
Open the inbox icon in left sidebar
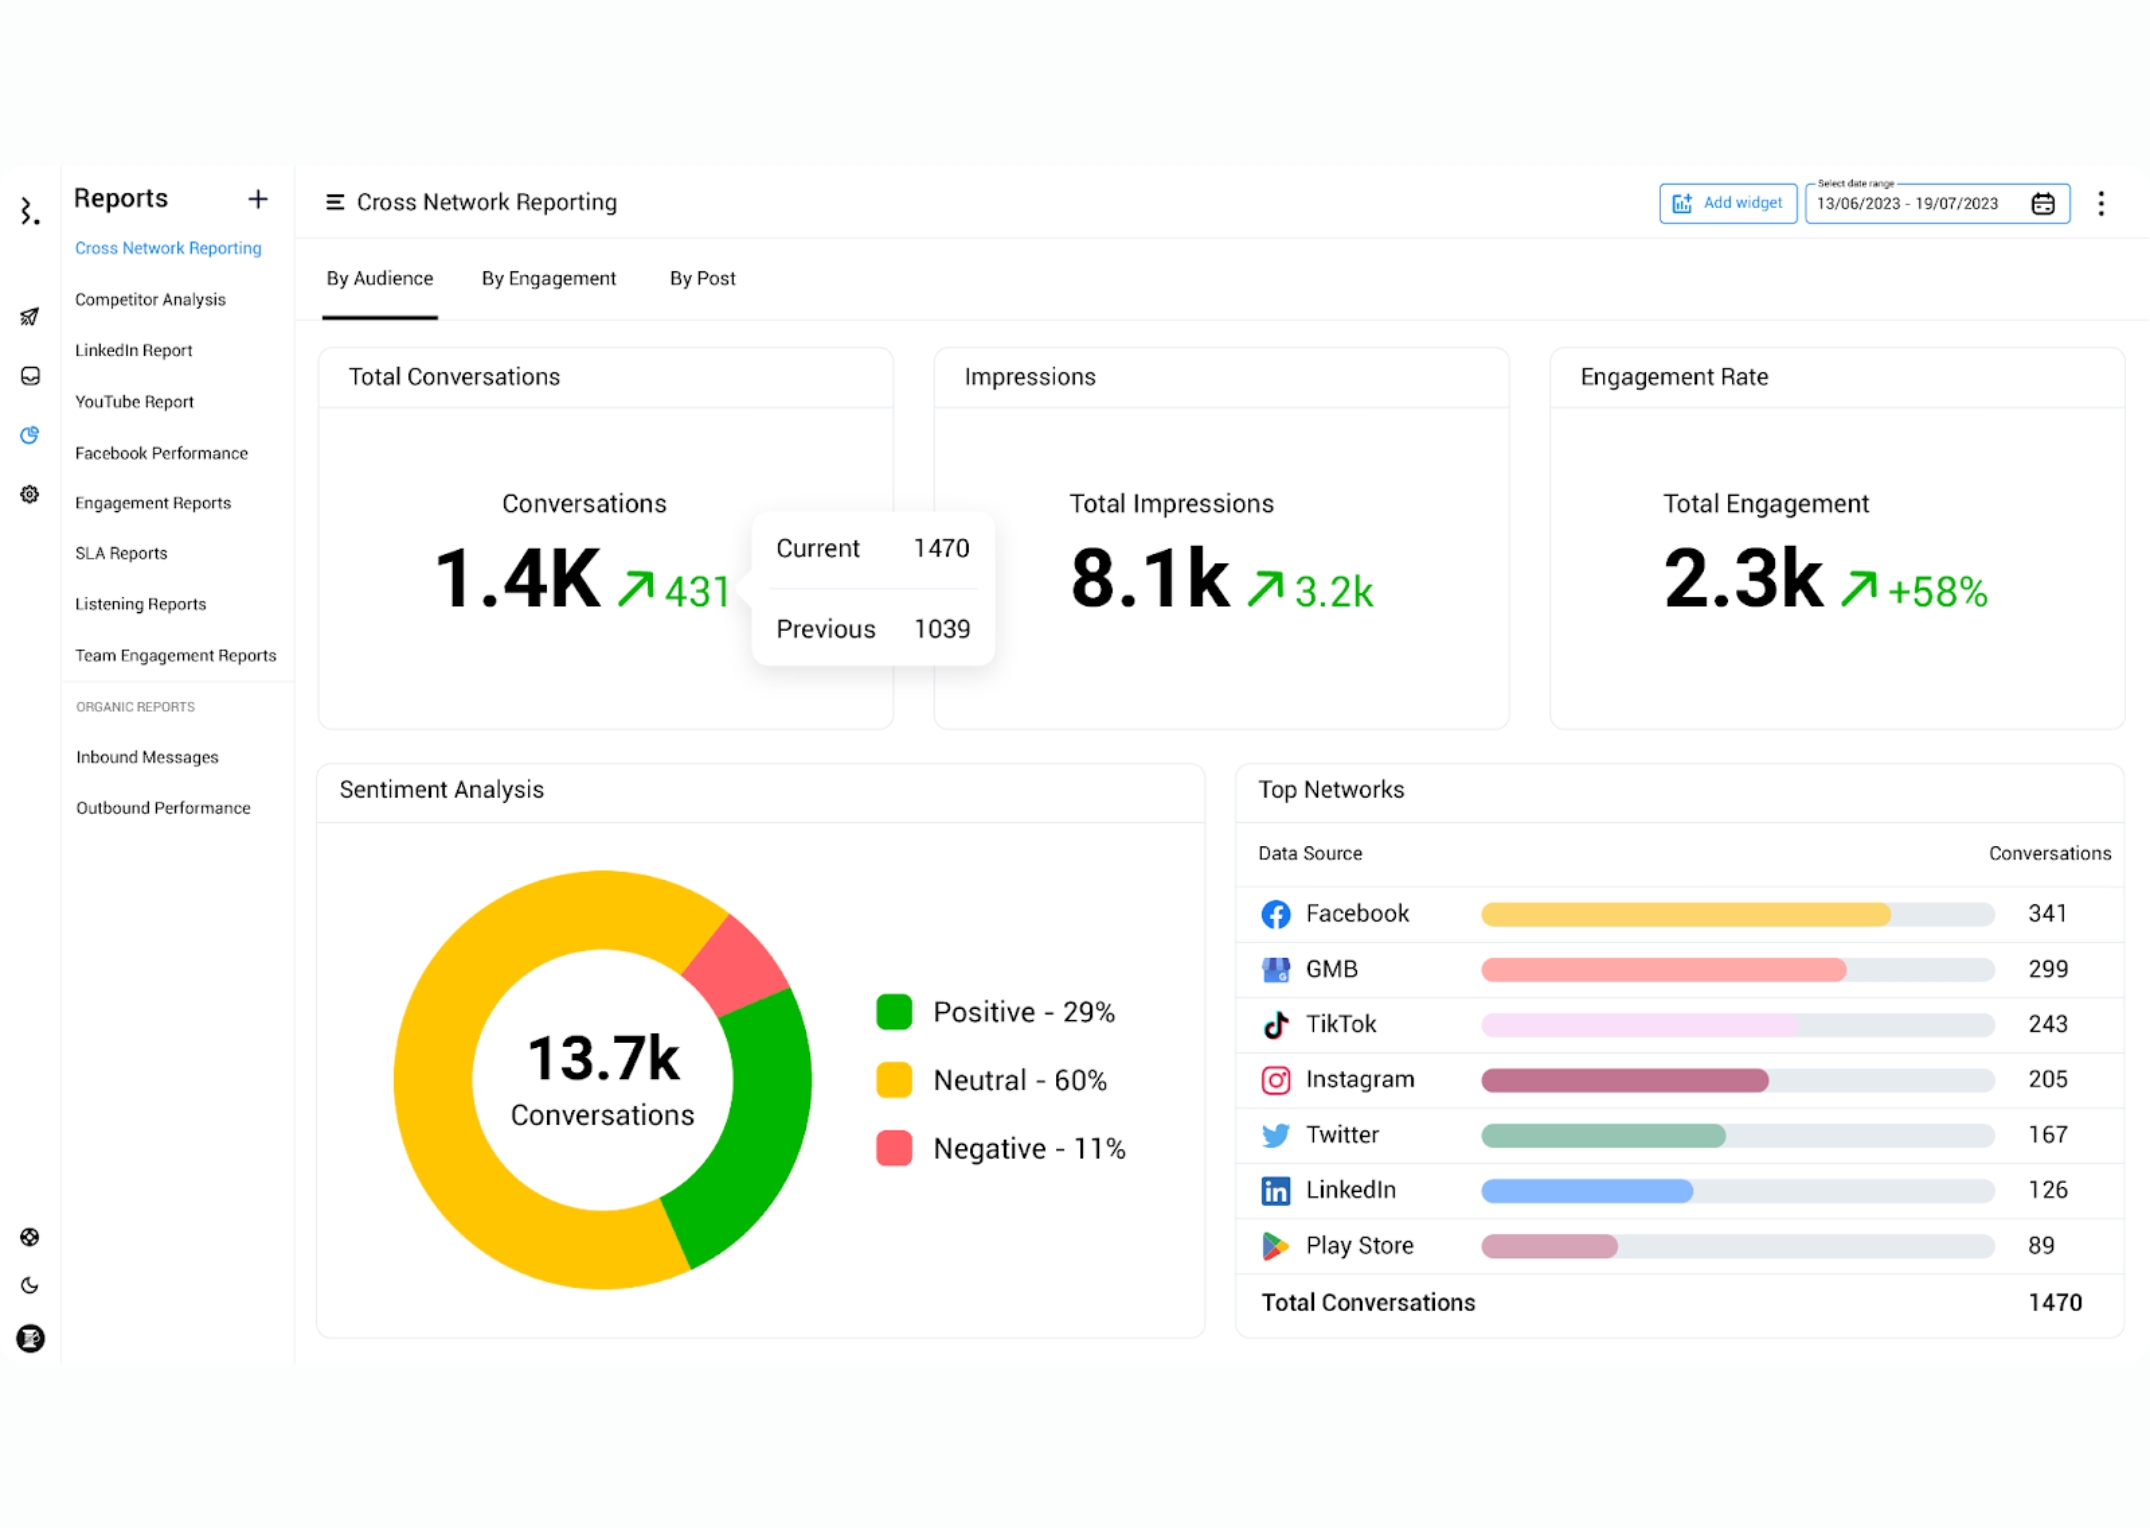[x=30, y=376]
